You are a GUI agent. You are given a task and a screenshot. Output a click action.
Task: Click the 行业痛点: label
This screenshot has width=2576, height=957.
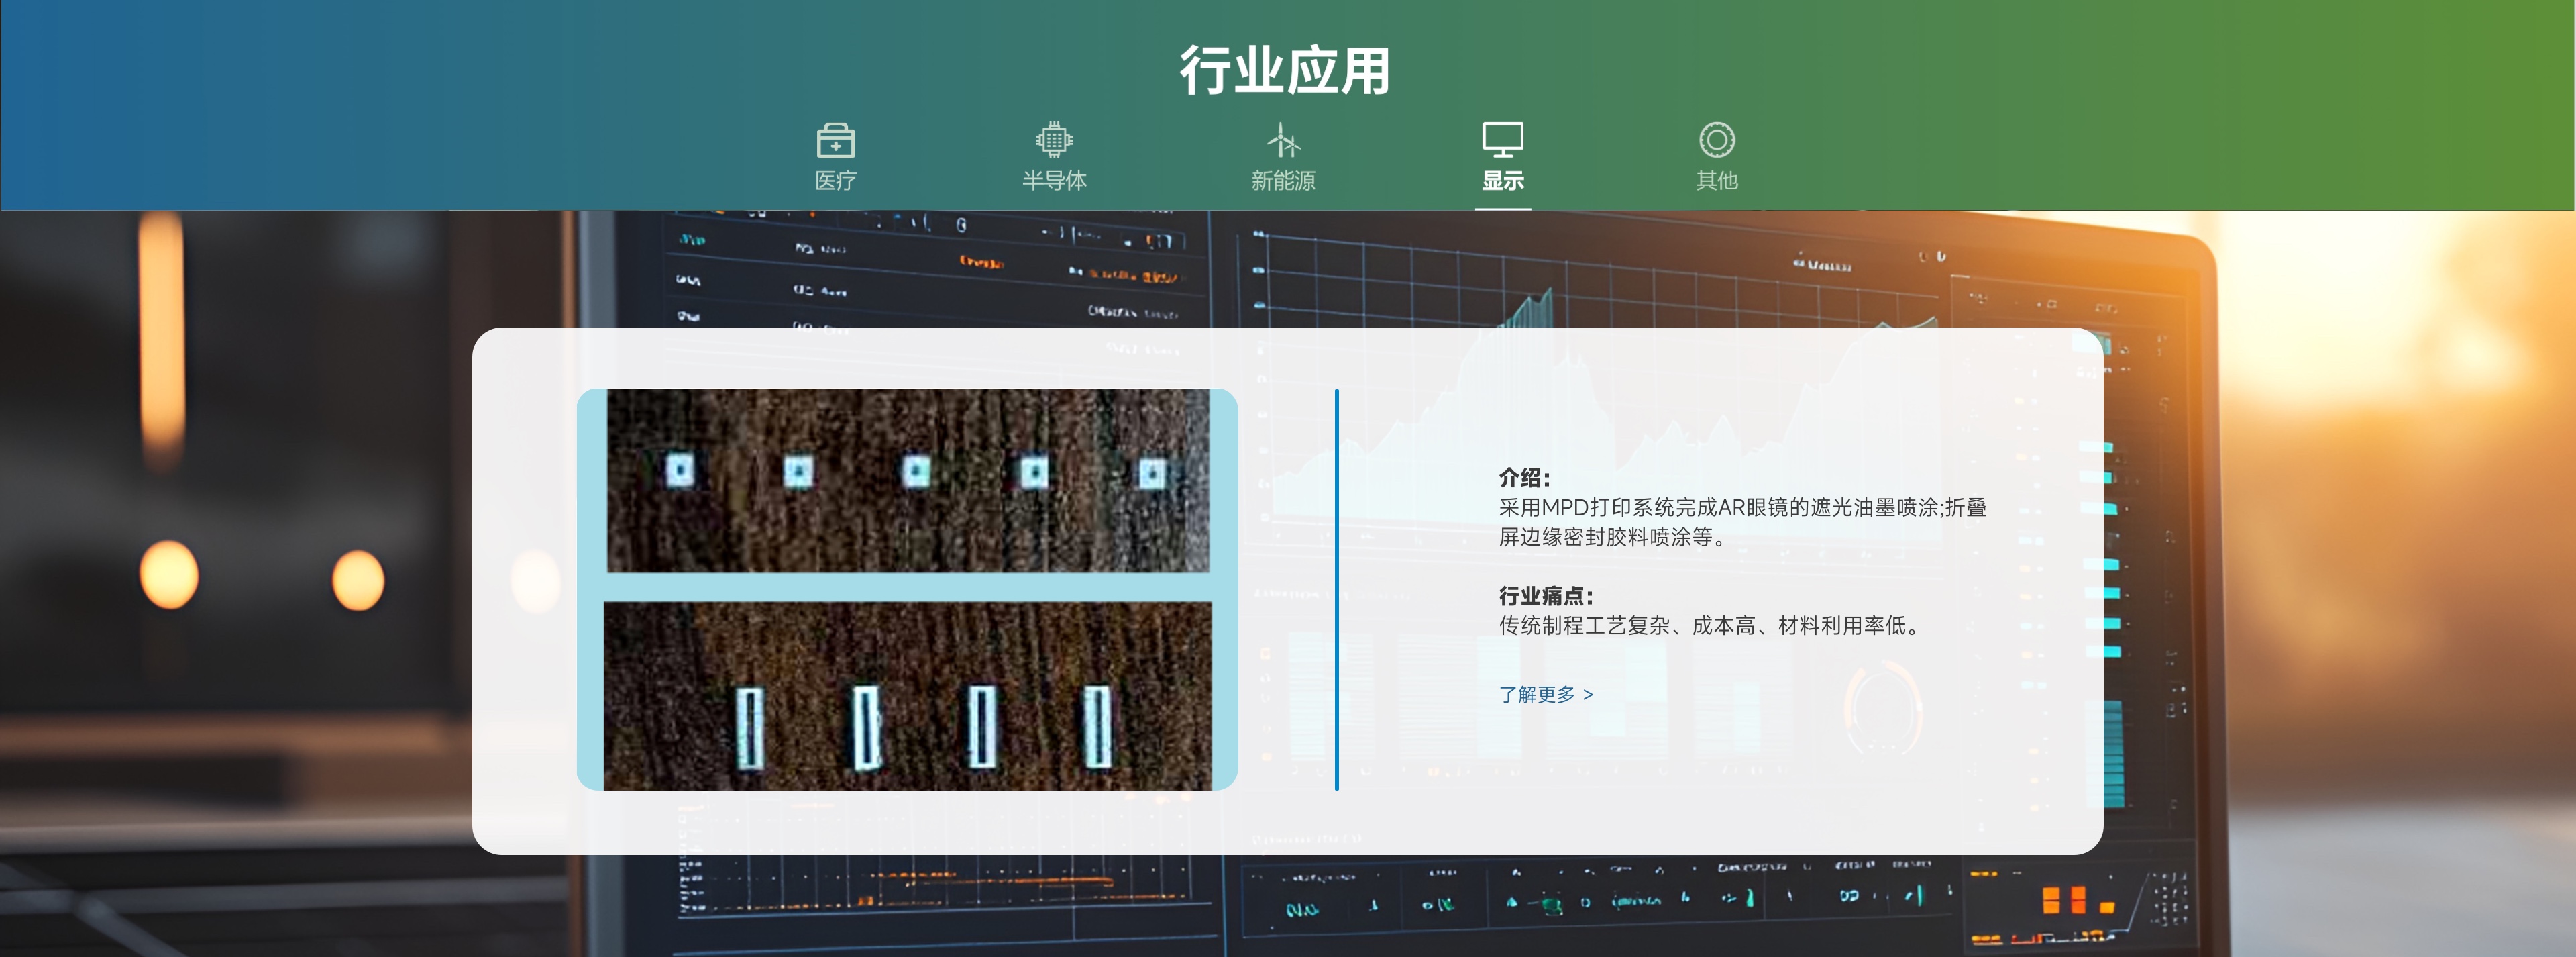pyautogui.click(x=1545, y=596)
